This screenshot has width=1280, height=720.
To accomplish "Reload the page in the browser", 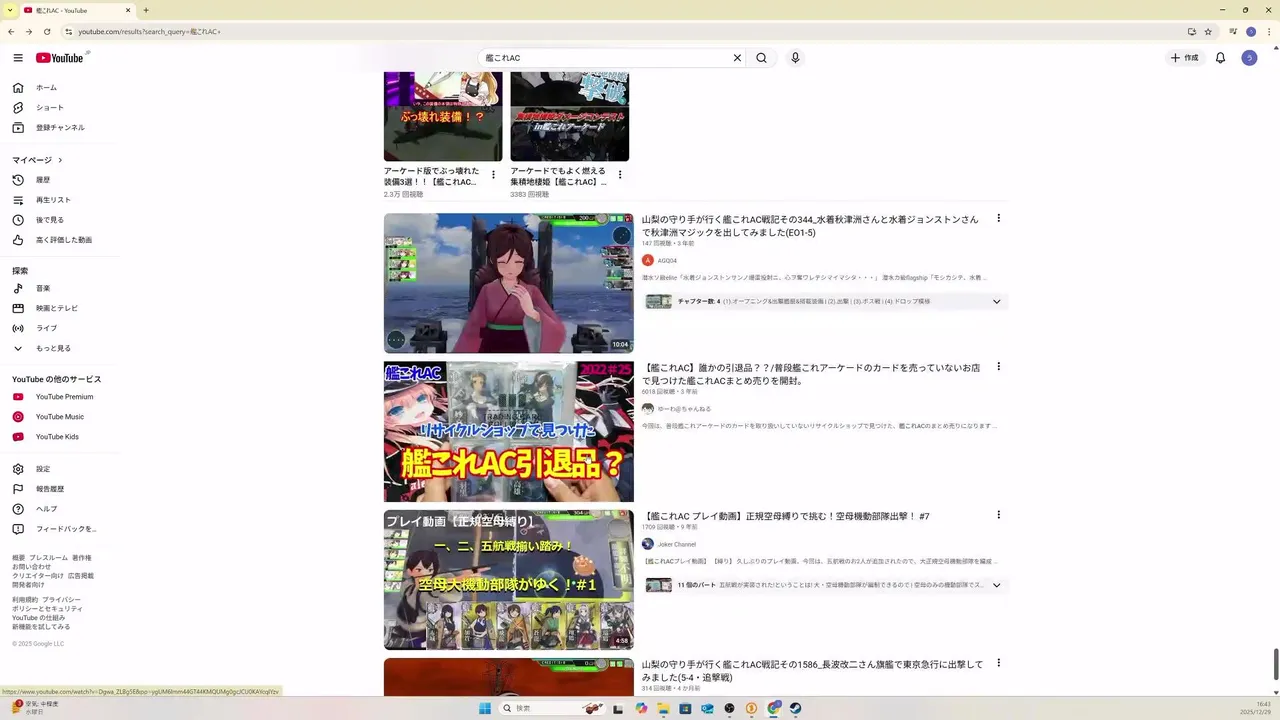I will point(46,31).
